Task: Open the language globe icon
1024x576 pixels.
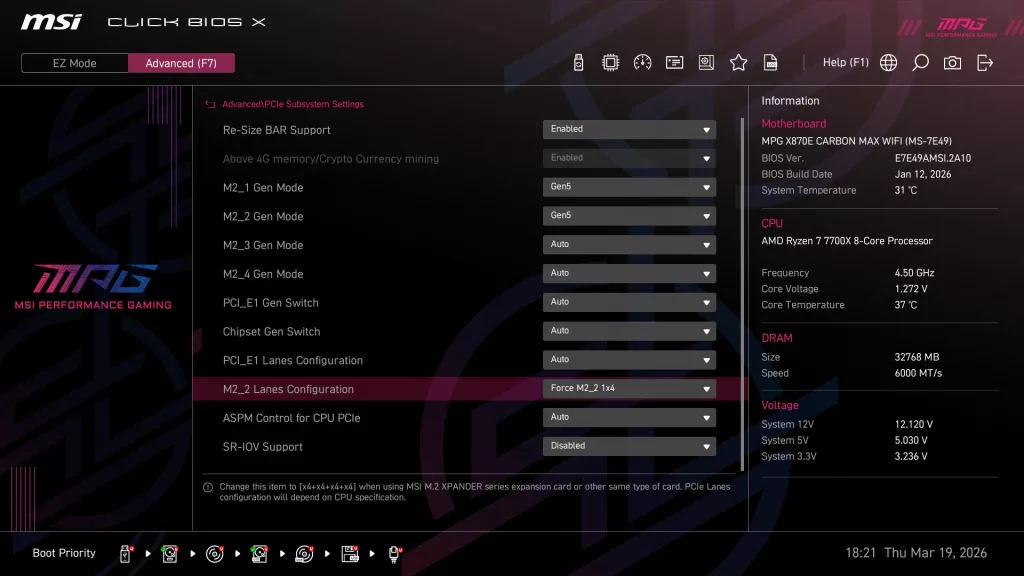Action: pyautogui.click(x=888, y=62)
